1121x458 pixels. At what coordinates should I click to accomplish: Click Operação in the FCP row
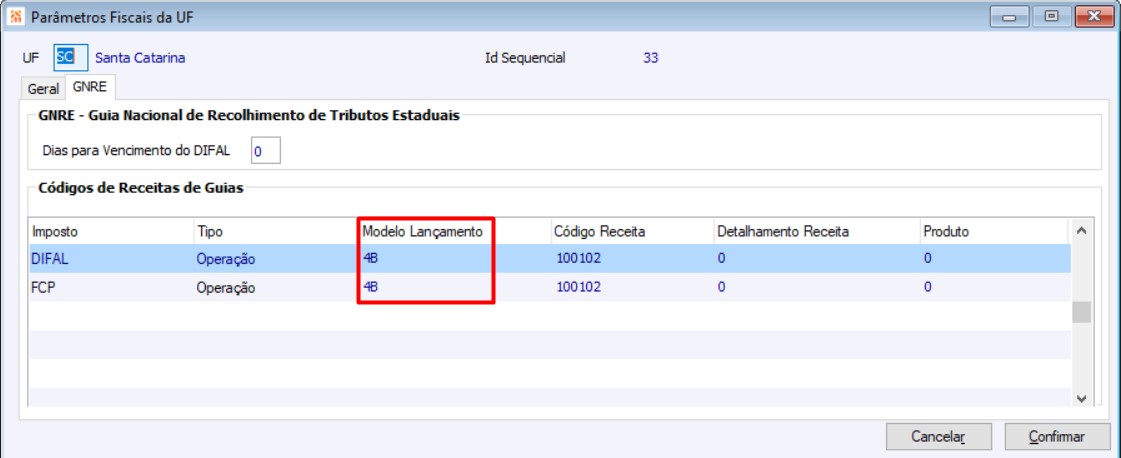pyautogui.click(x=226, y=288)
